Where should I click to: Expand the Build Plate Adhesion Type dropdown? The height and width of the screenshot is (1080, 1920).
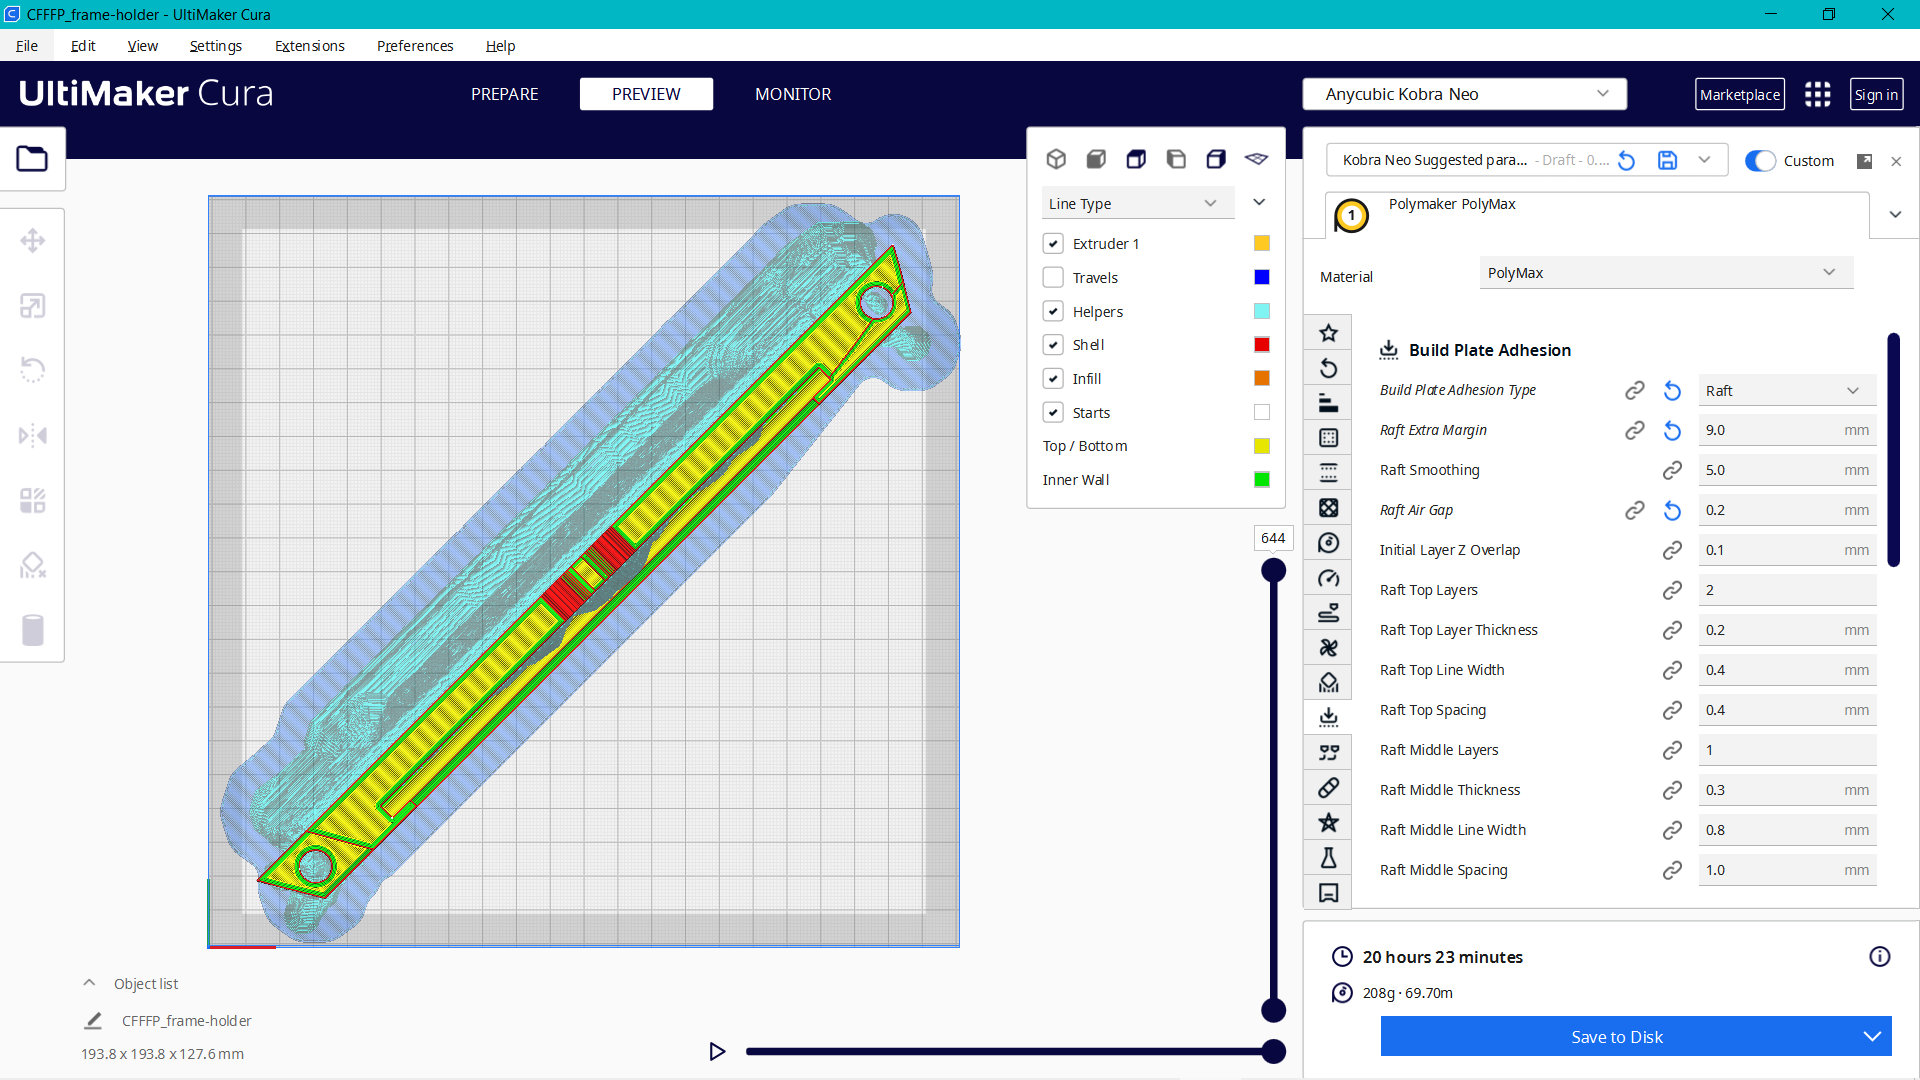pyautogui.click(x=1785, y=390)
